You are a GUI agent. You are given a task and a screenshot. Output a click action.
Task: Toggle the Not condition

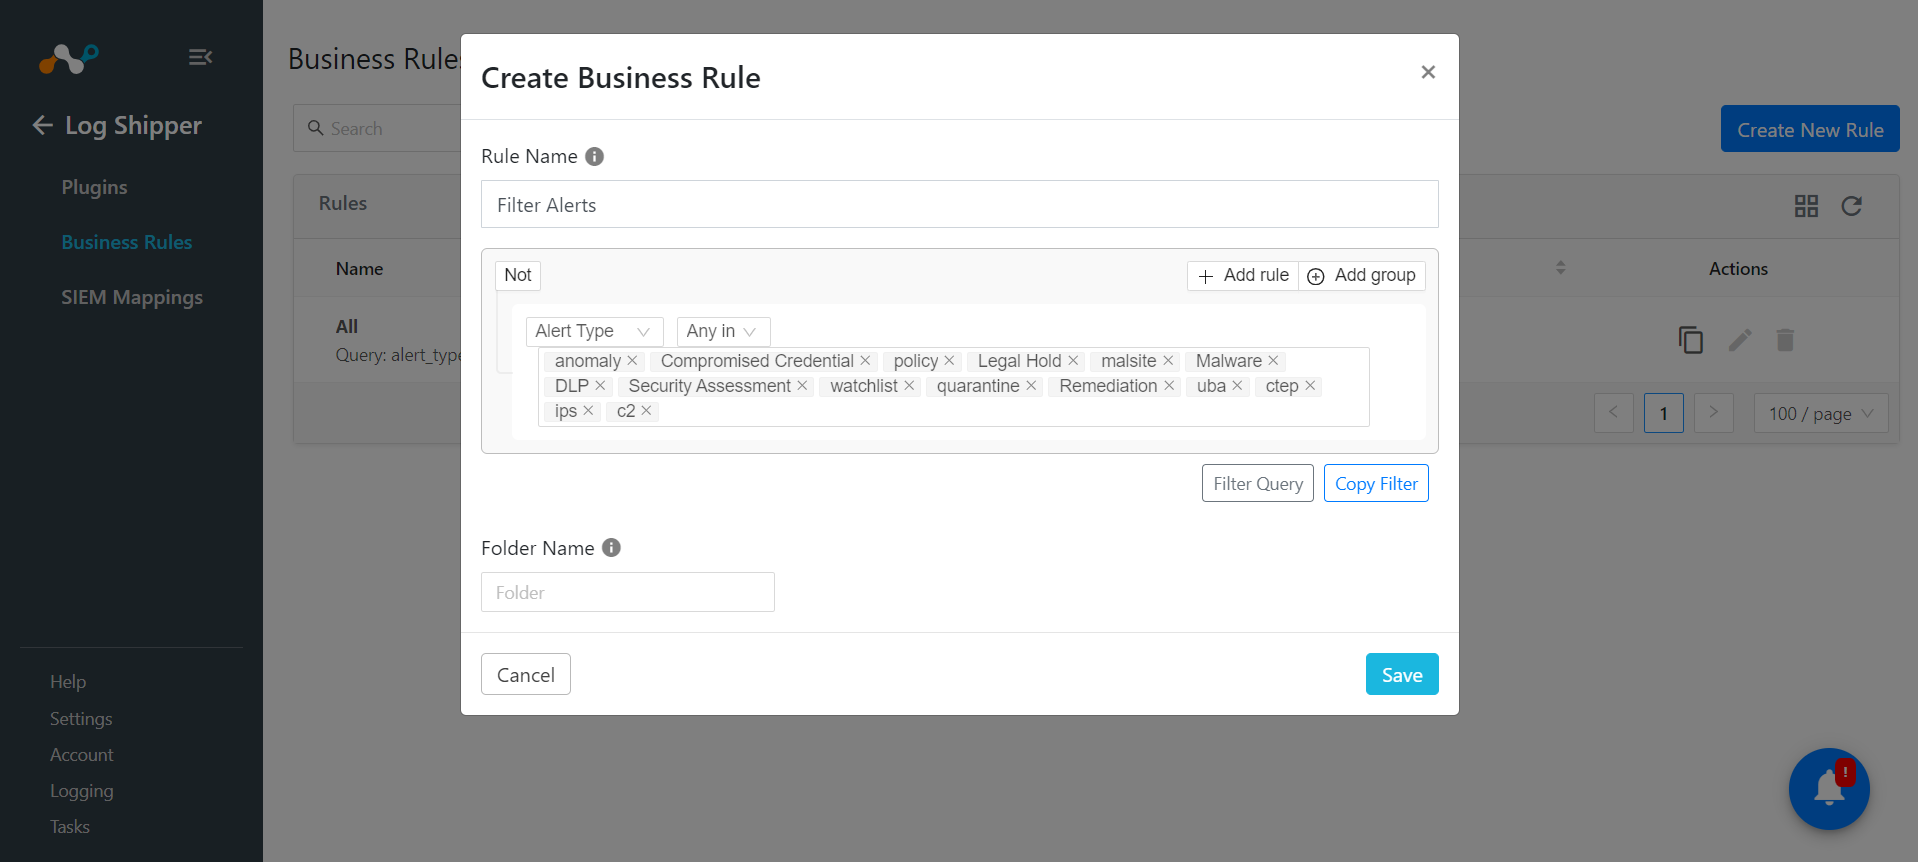click(x=518, y=275)
